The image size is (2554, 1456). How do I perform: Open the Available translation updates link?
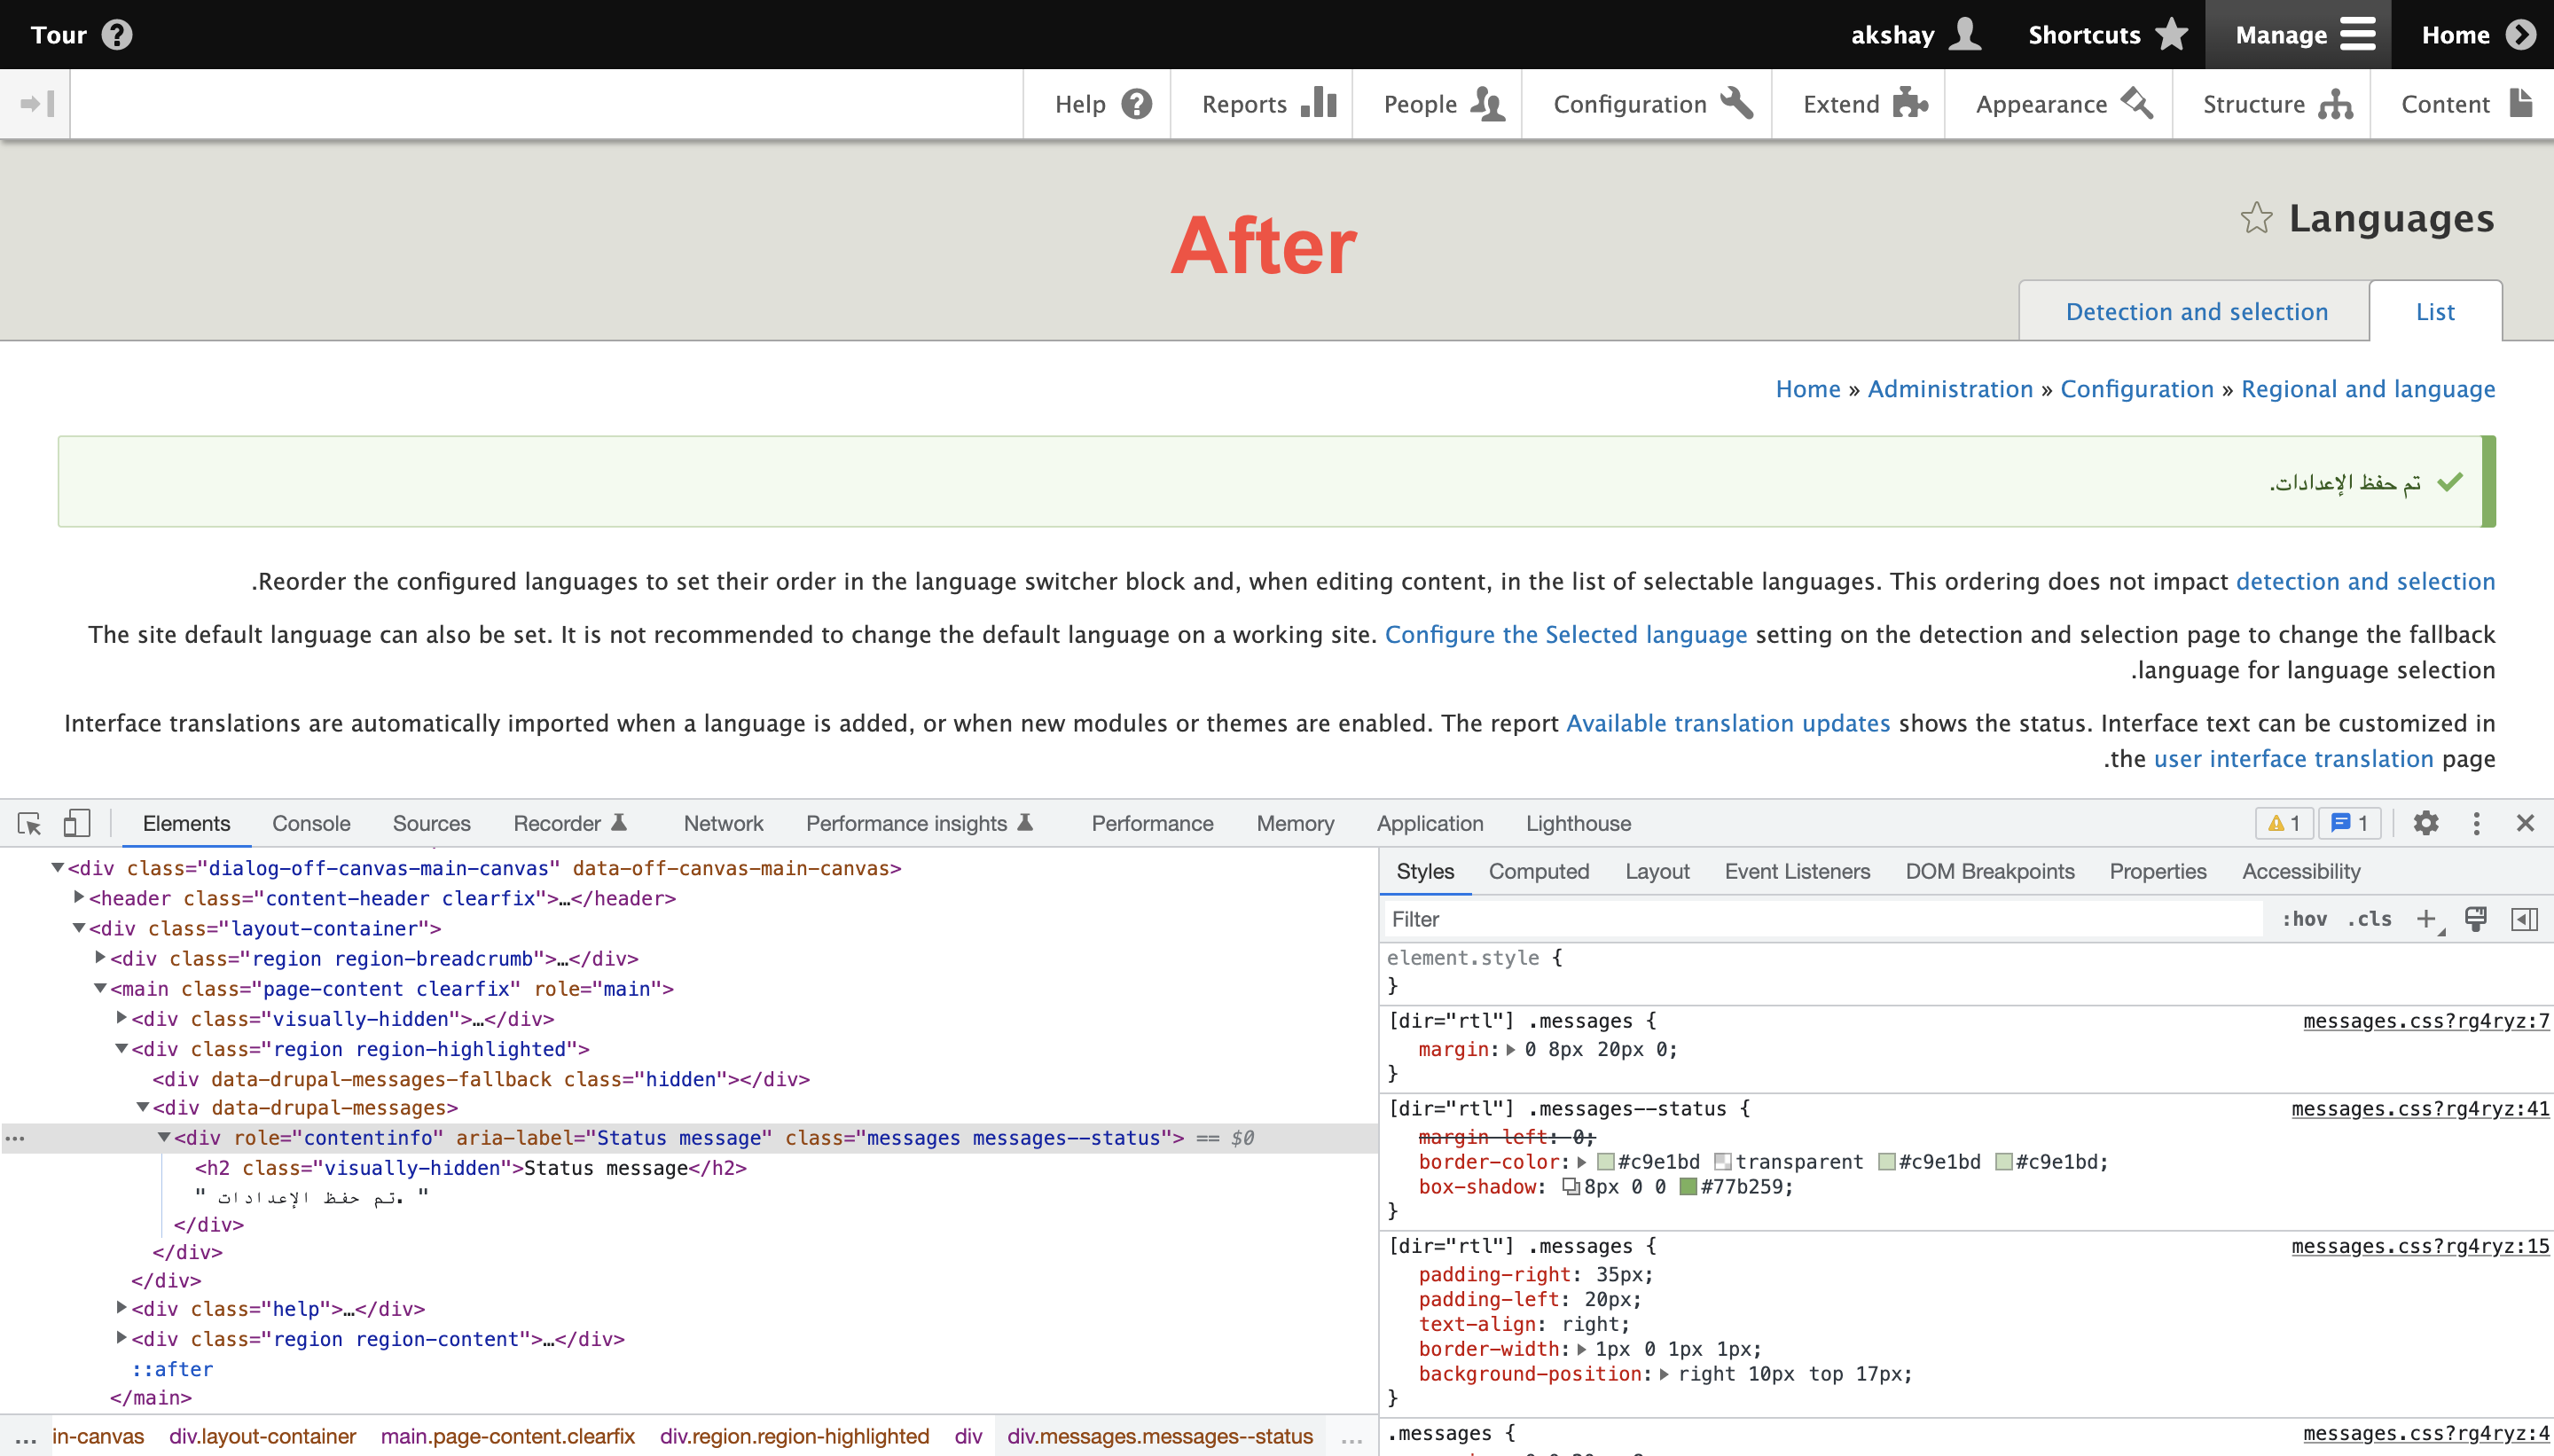pos(1727,723)
